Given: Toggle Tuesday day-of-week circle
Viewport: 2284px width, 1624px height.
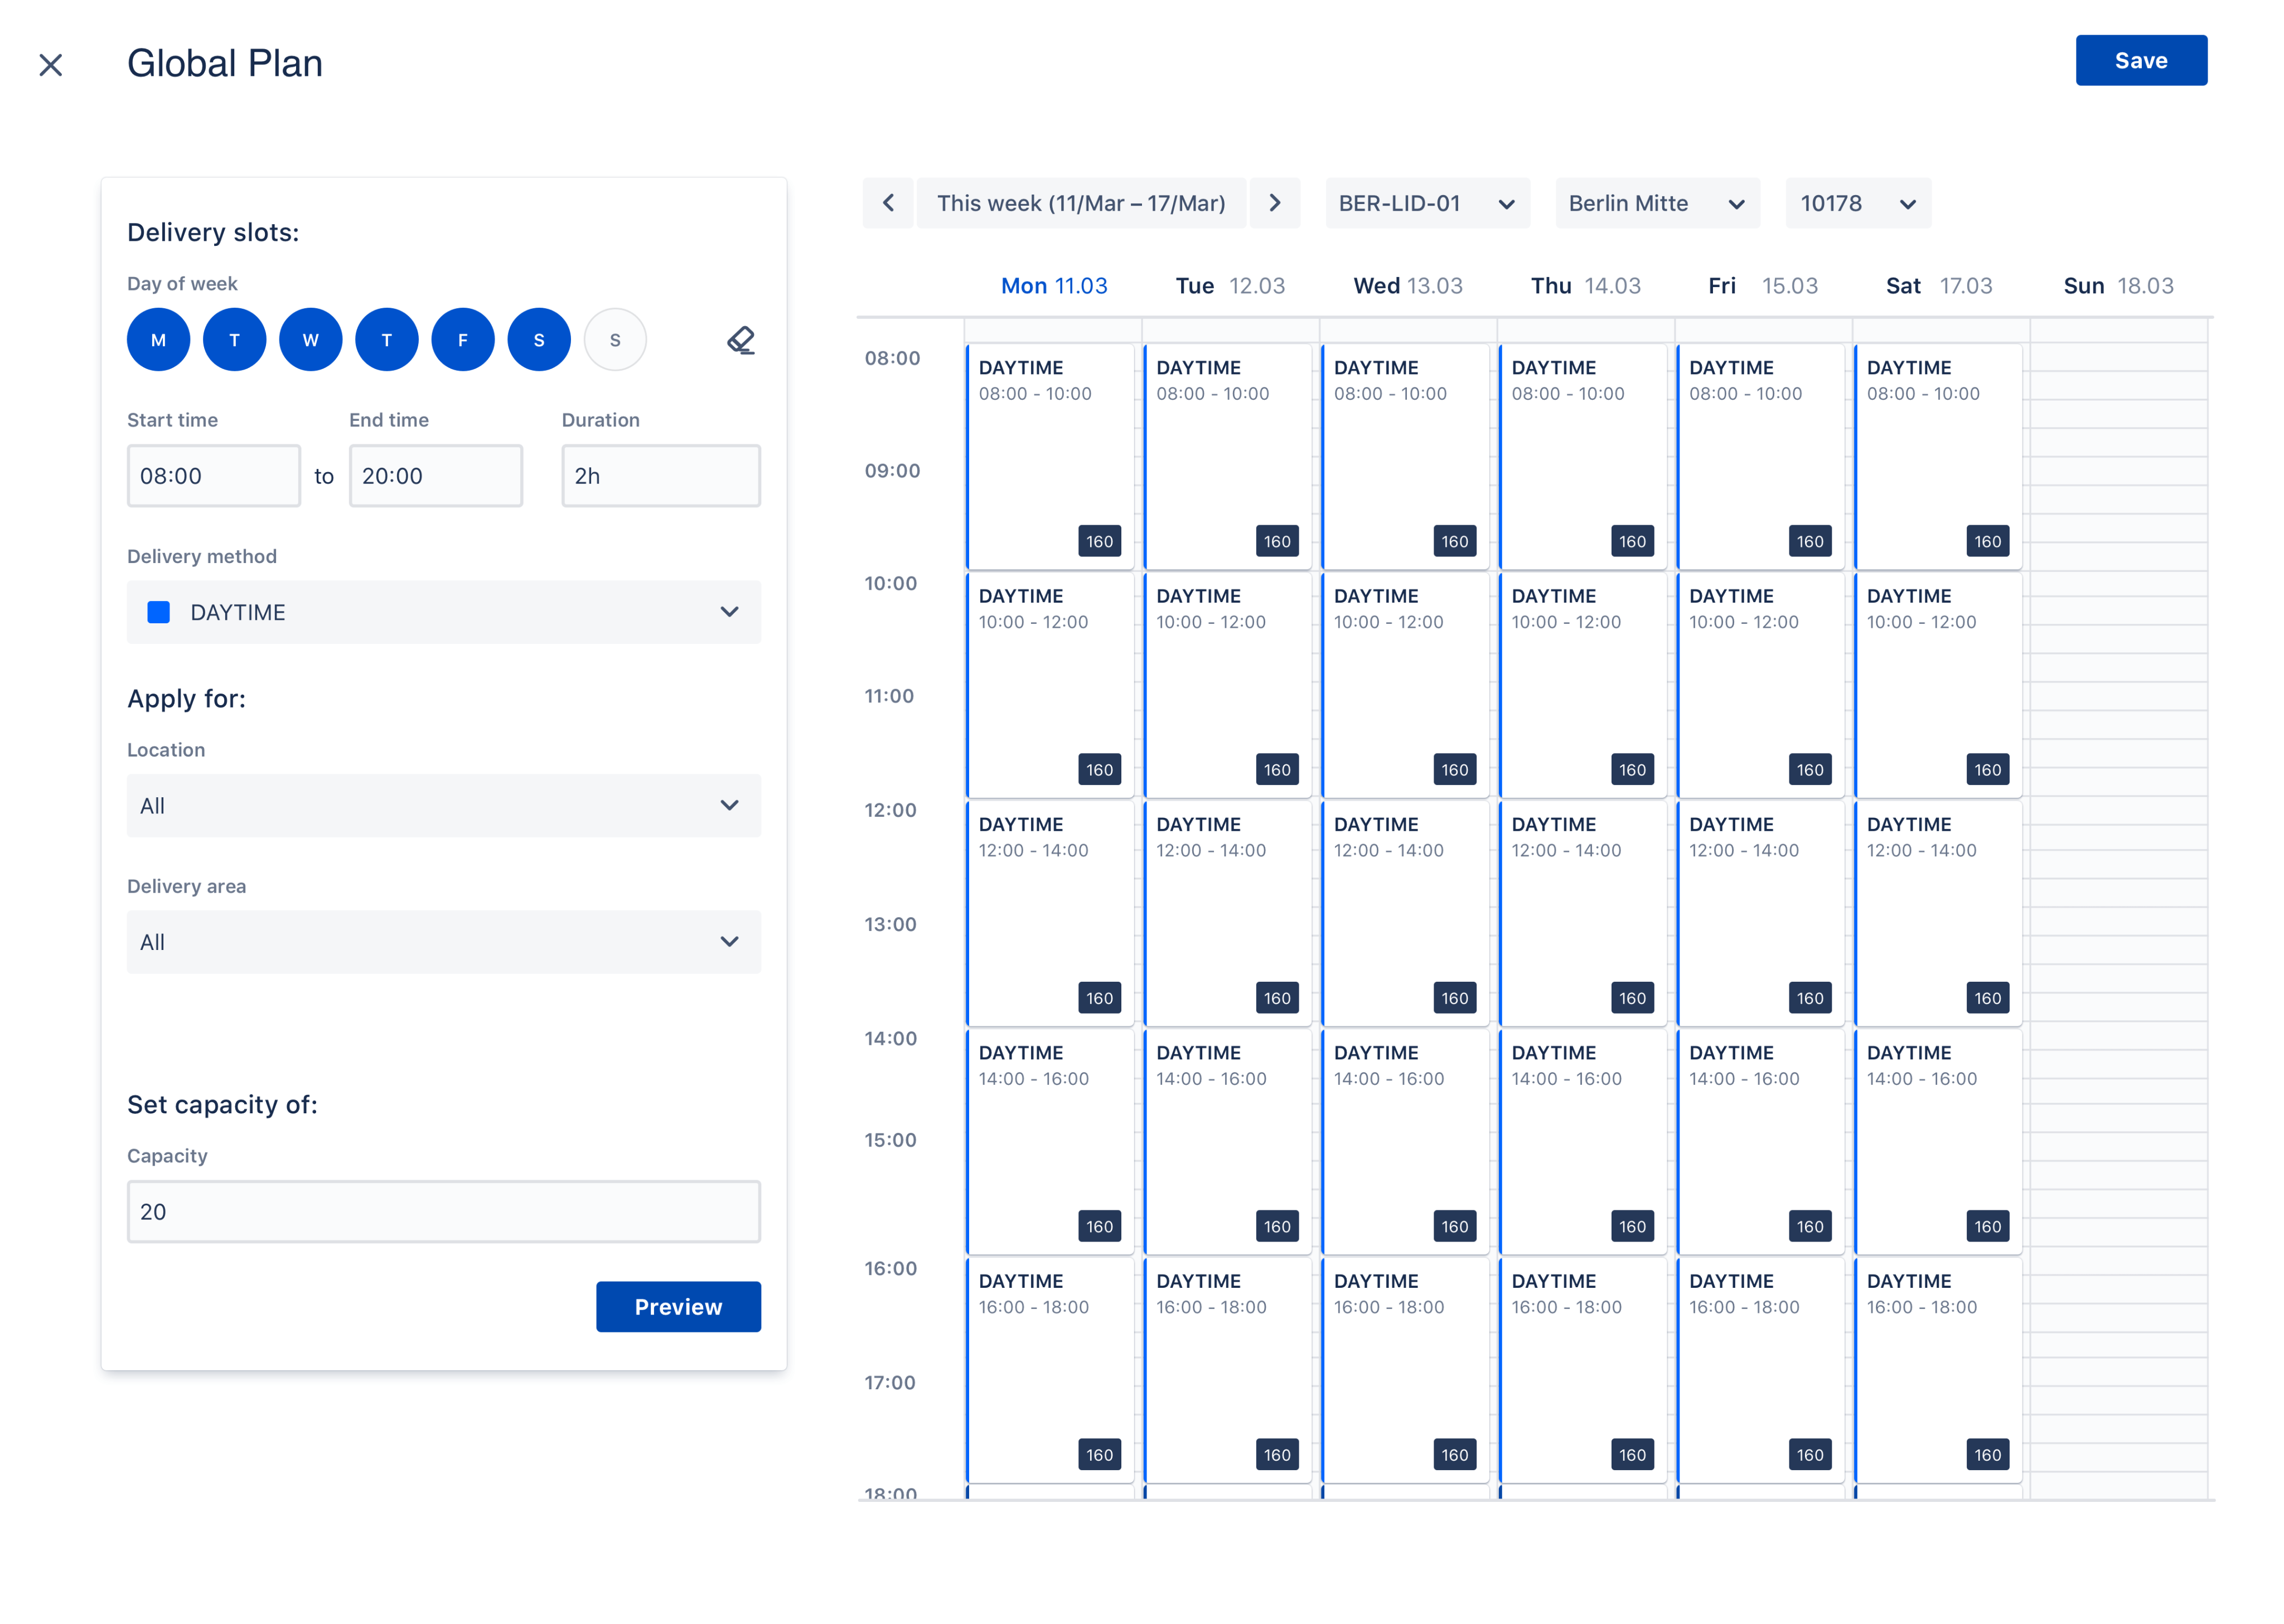Looking at the screenshot, I should click(x=234, y=340).
